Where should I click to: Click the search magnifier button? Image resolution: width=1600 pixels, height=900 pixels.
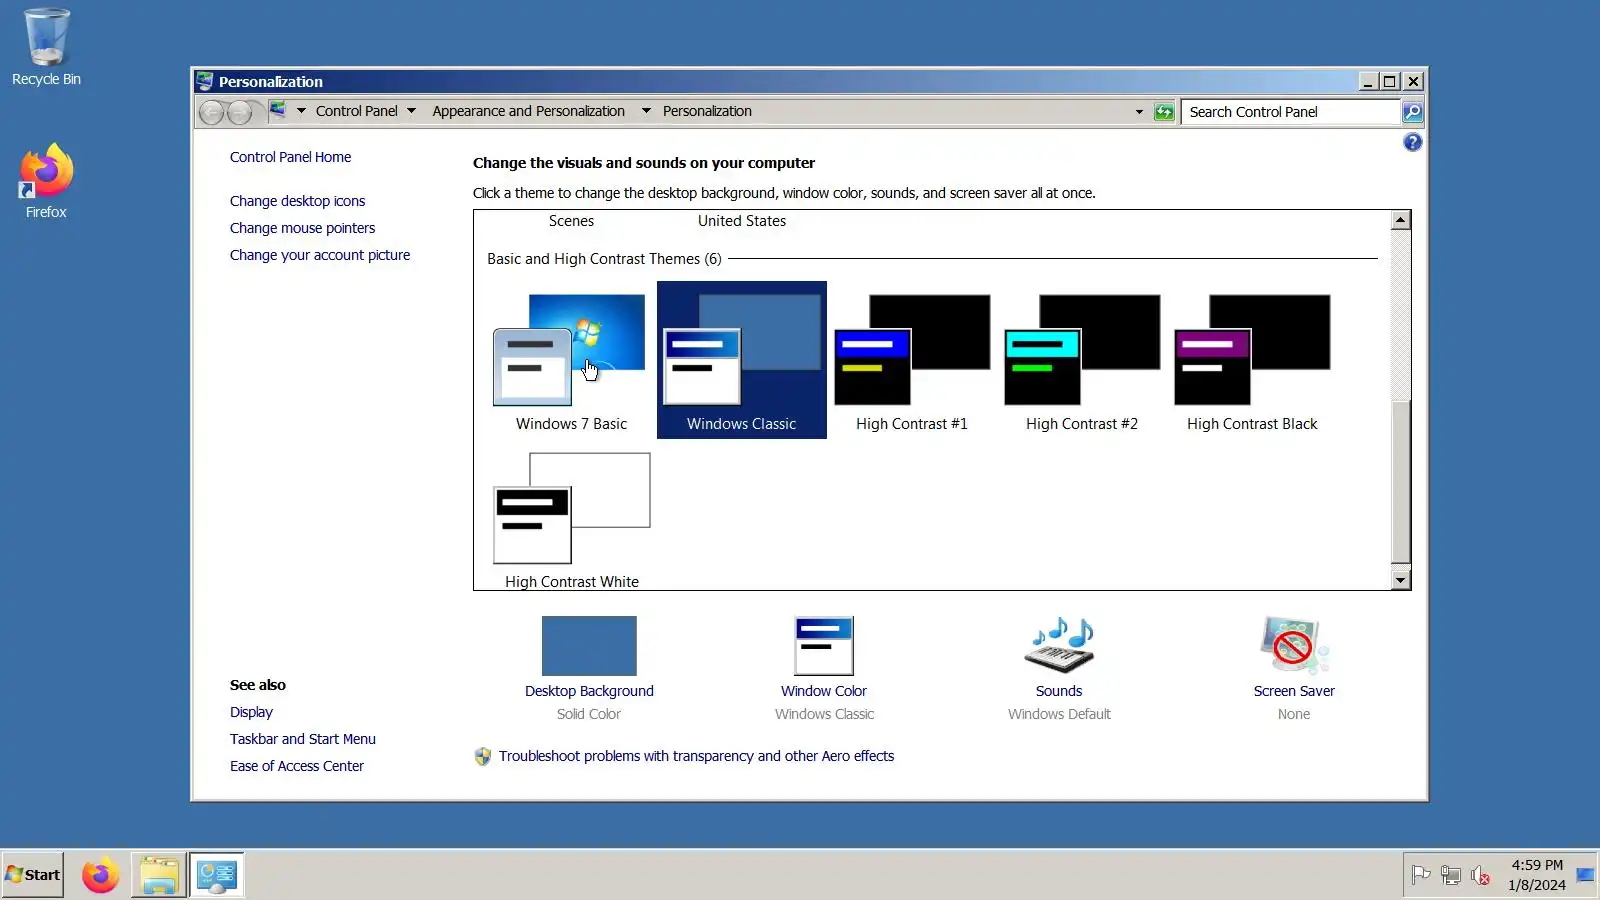1412,112
